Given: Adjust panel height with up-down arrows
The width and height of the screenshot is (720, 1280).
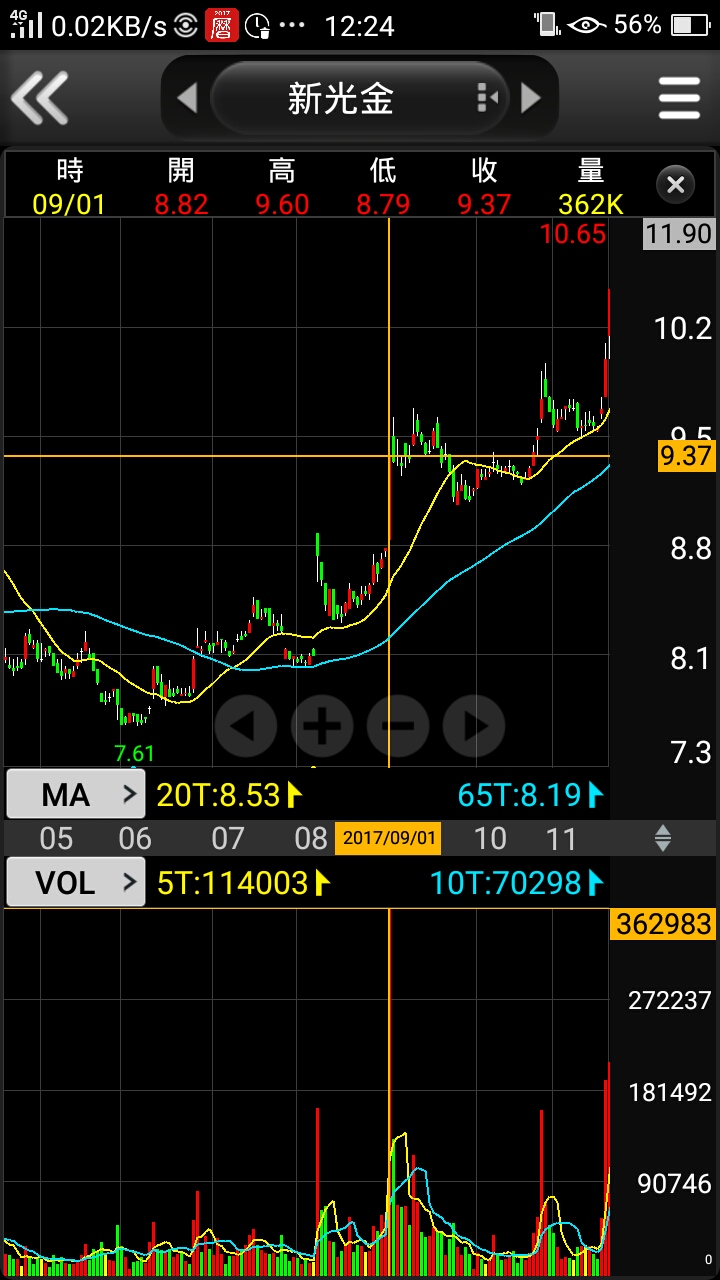Looking at the screenshot, I should [x=662, y=838].
